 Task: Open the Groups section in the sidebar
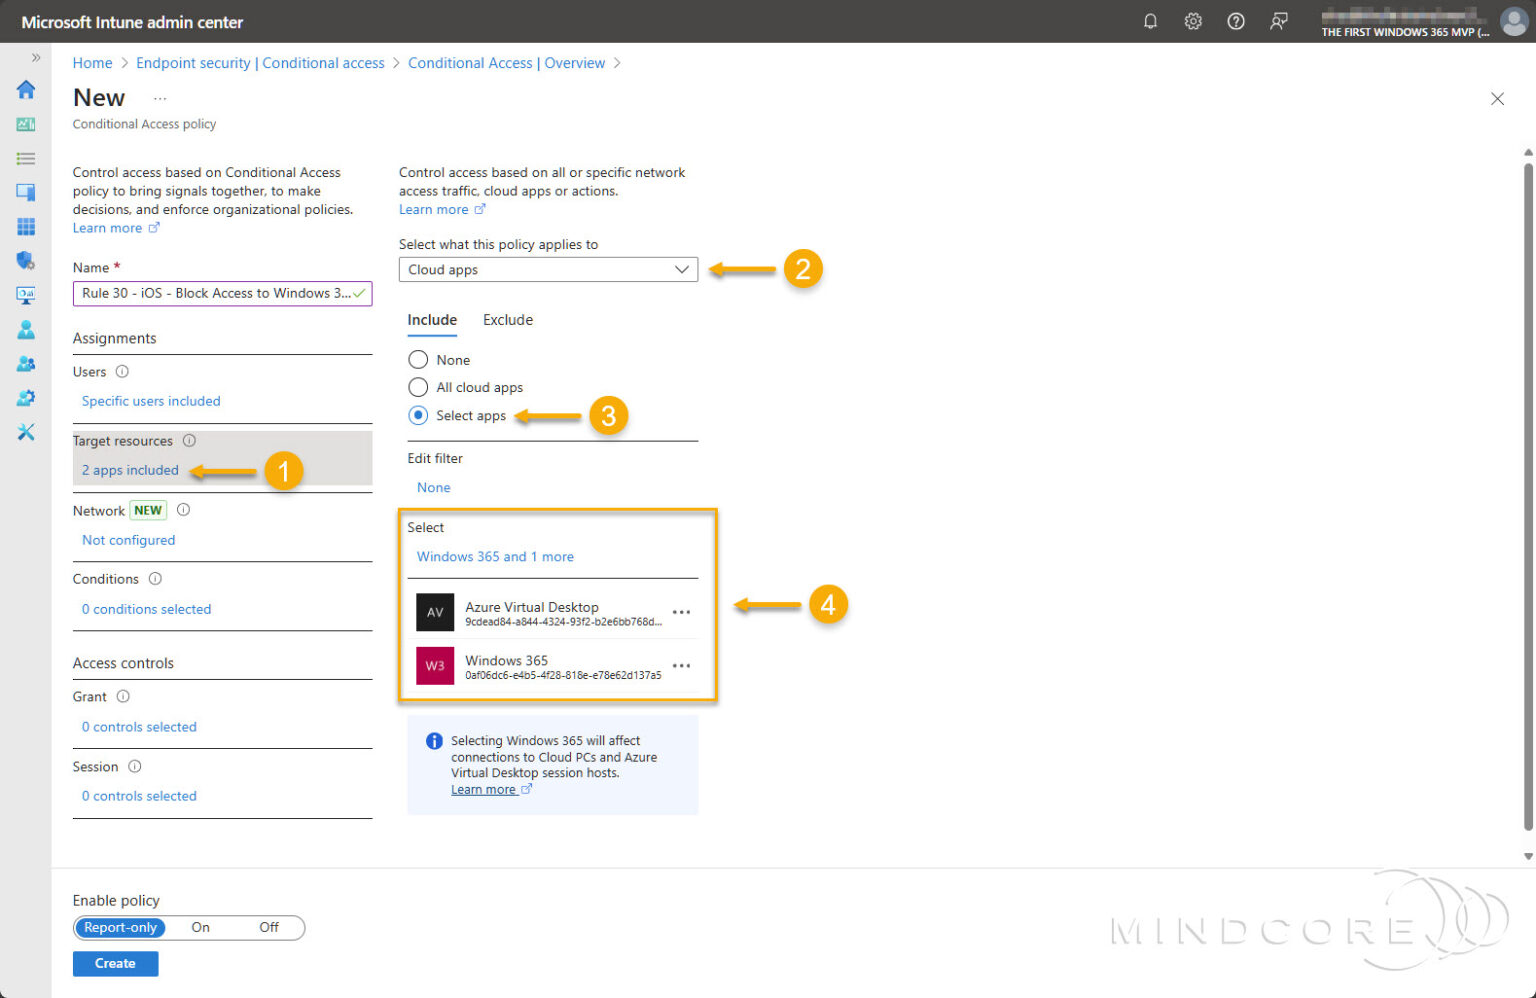tap(26, 363)
